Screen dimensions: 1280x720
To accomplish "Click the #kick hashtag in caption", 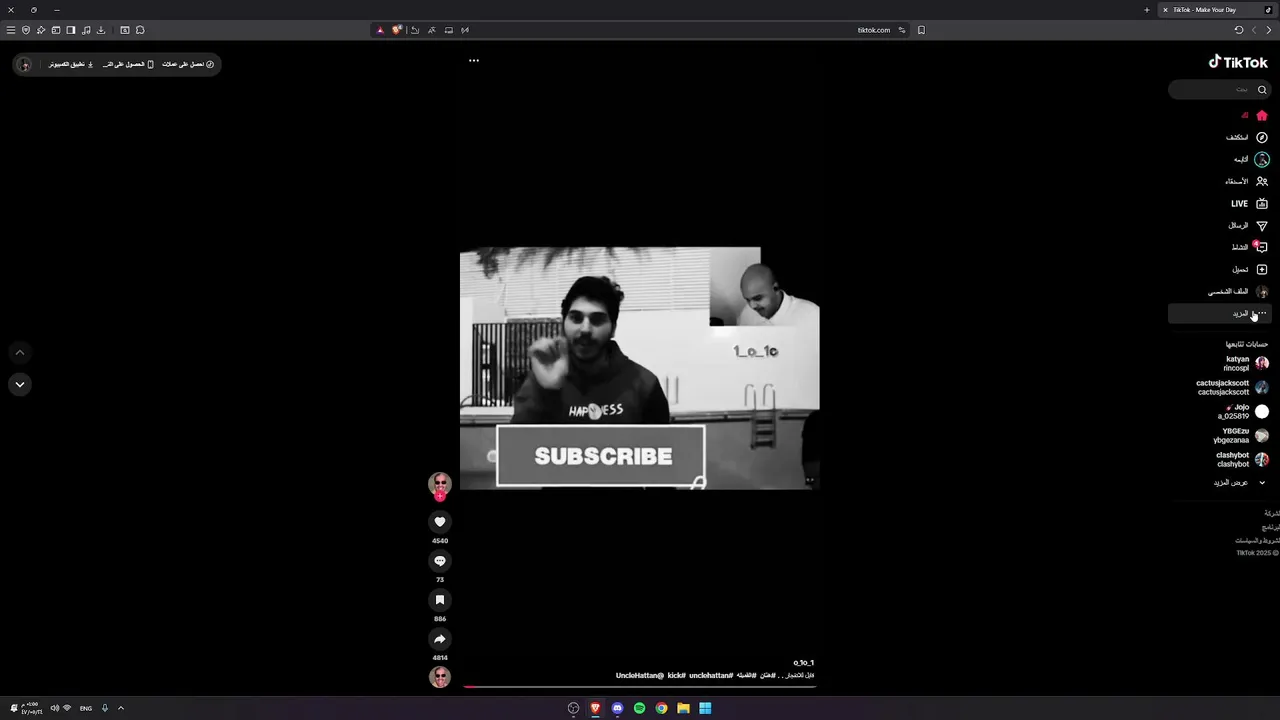I will point(677,676).
